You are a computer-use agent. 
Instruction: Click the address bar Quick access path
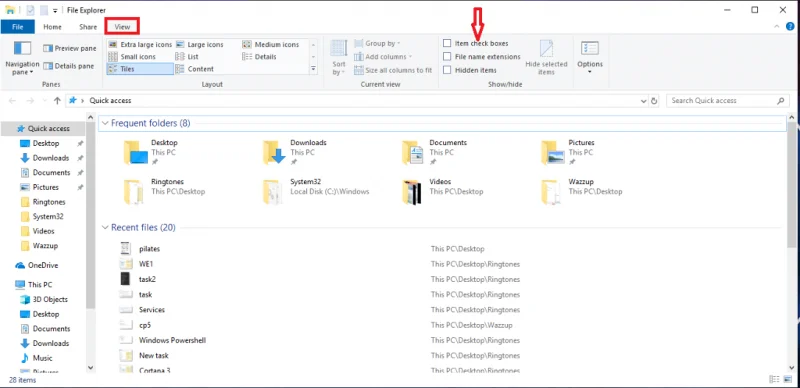[x=110, y=101]
